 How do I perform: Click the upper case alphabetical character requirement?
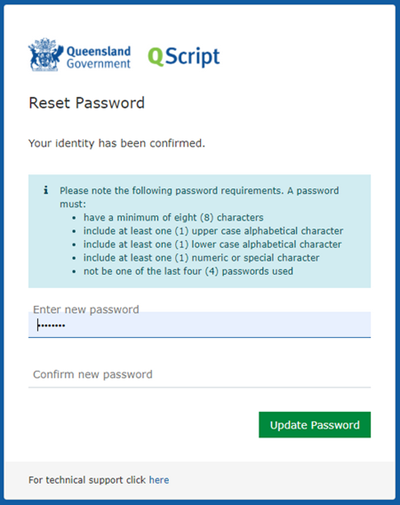pyautogui.click(x=213, y=231)
